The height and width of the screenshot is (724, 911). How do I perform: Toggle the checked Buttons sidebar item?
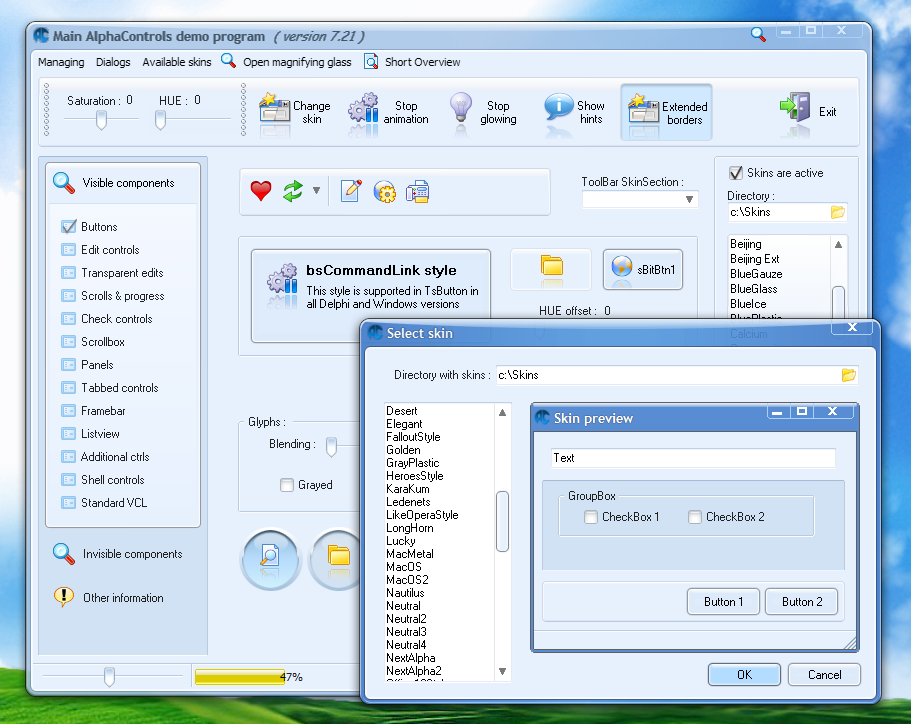(x=89, y=227)
